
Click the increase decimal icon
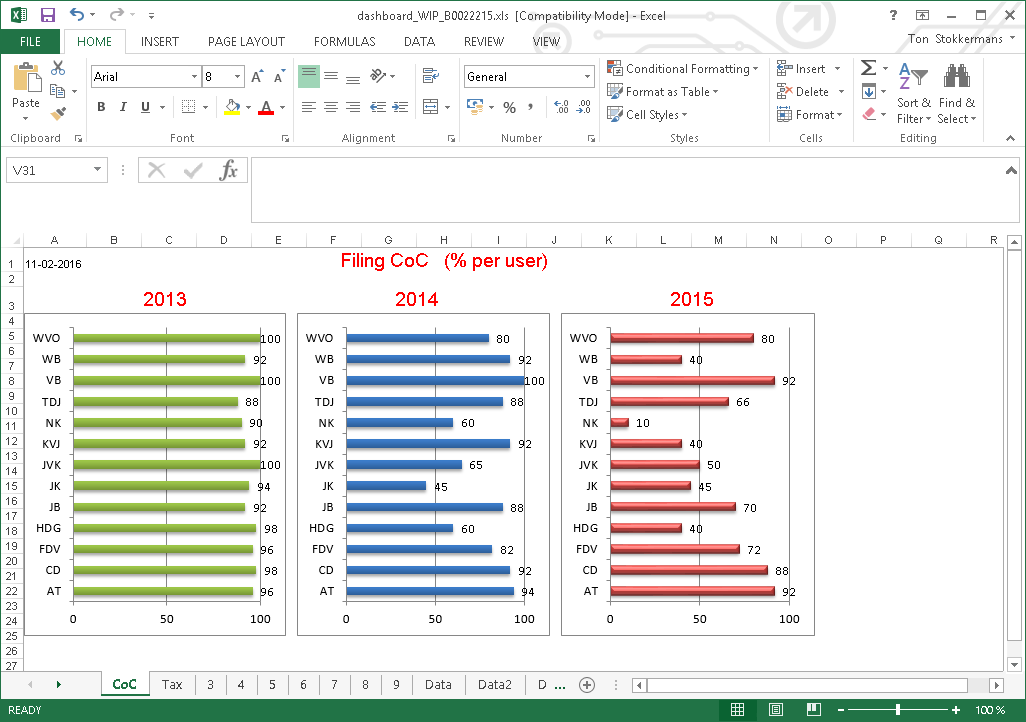(561, 107)
